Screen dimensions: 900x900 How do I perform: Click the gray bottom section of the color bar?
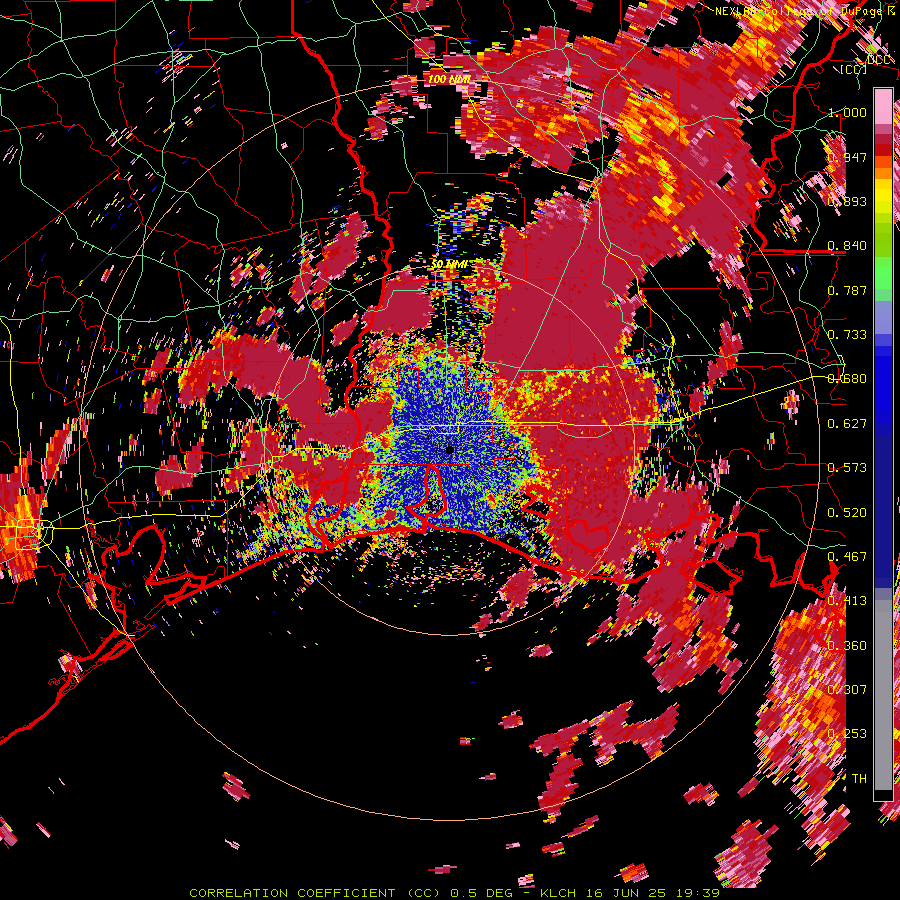click(x=883, y=695)
